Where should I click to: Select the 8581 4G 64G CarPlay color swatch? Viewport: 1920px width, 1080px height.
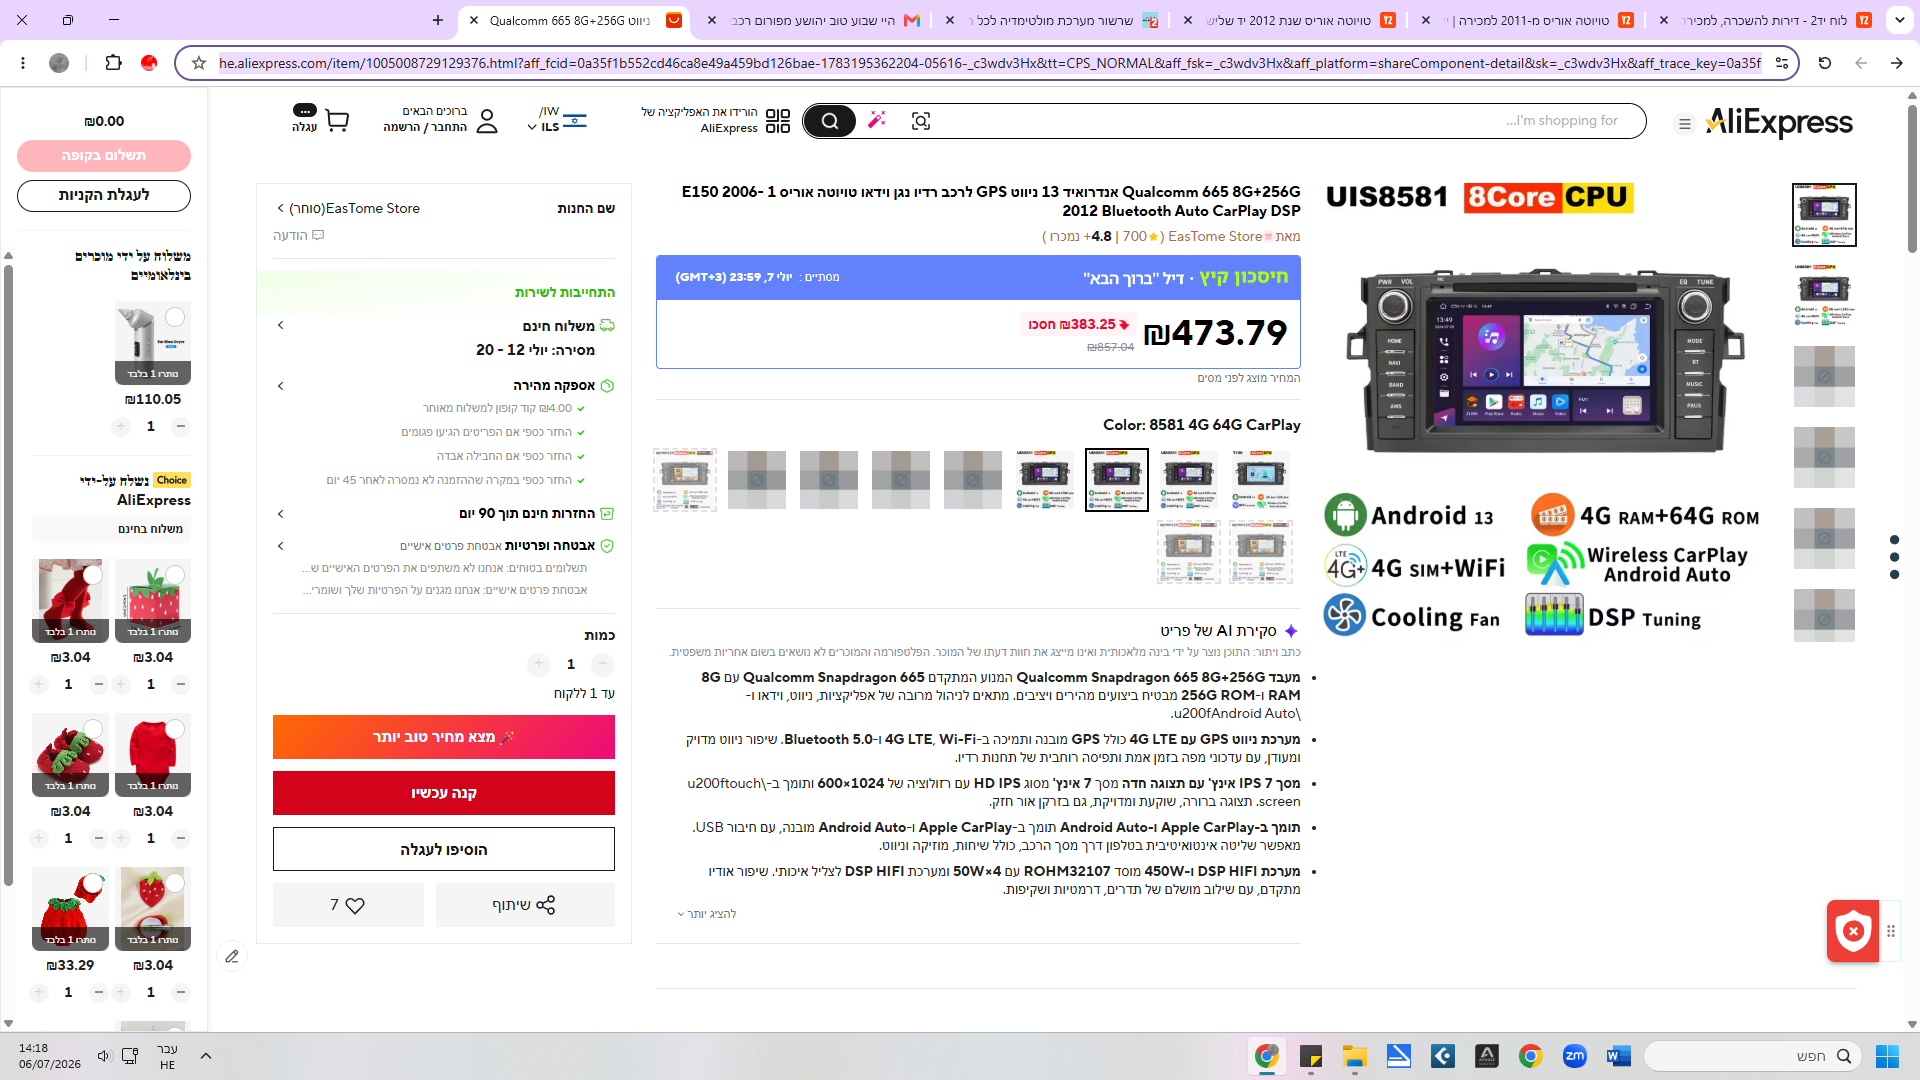point(1117,480)
